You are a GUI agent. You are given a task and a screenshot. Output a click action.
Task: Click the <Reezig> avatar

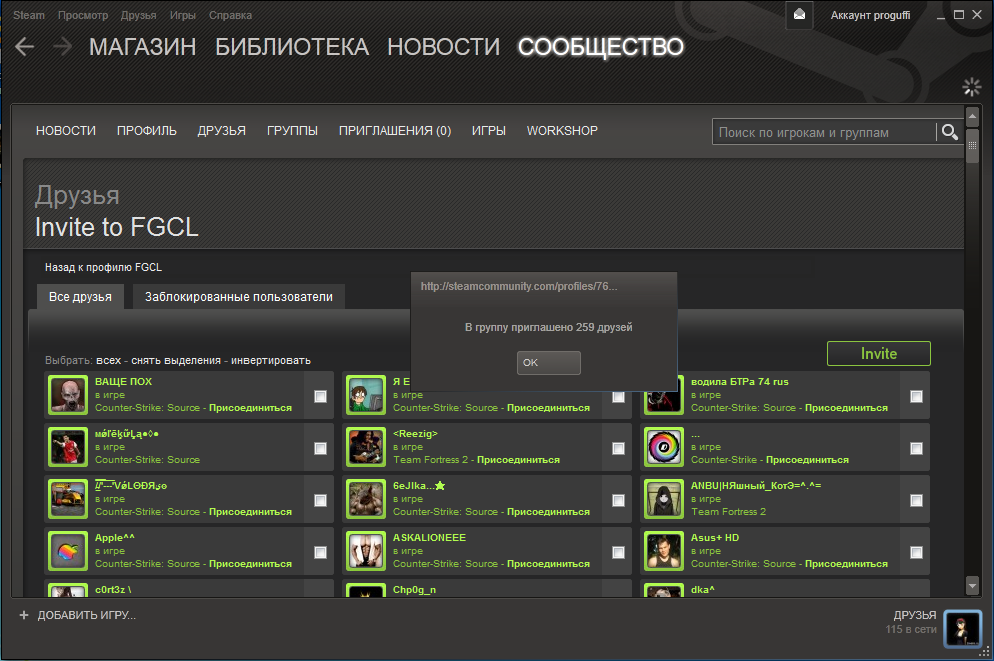pyautogui.click(x=366, y=447)
